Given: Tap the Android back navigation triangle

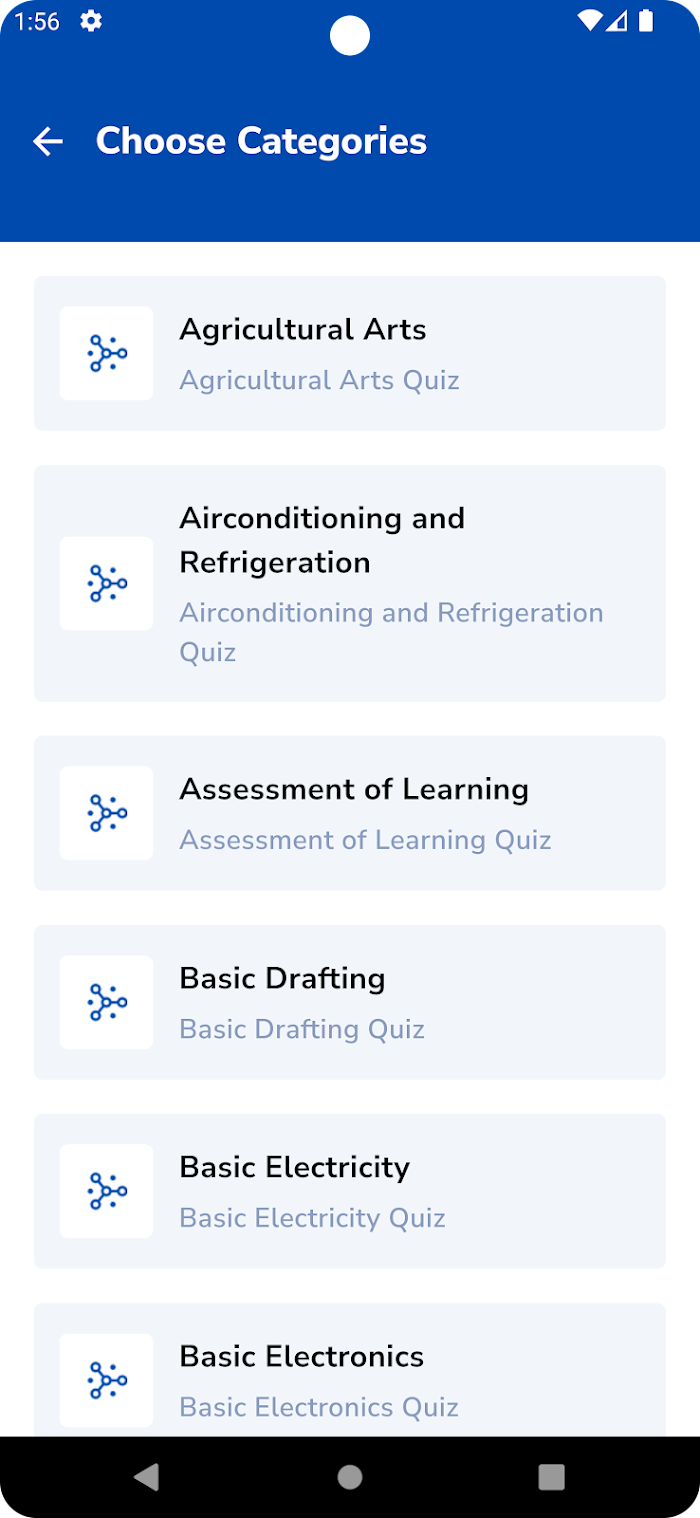Looking at the screenshot, I should (x=147, y=1477).
